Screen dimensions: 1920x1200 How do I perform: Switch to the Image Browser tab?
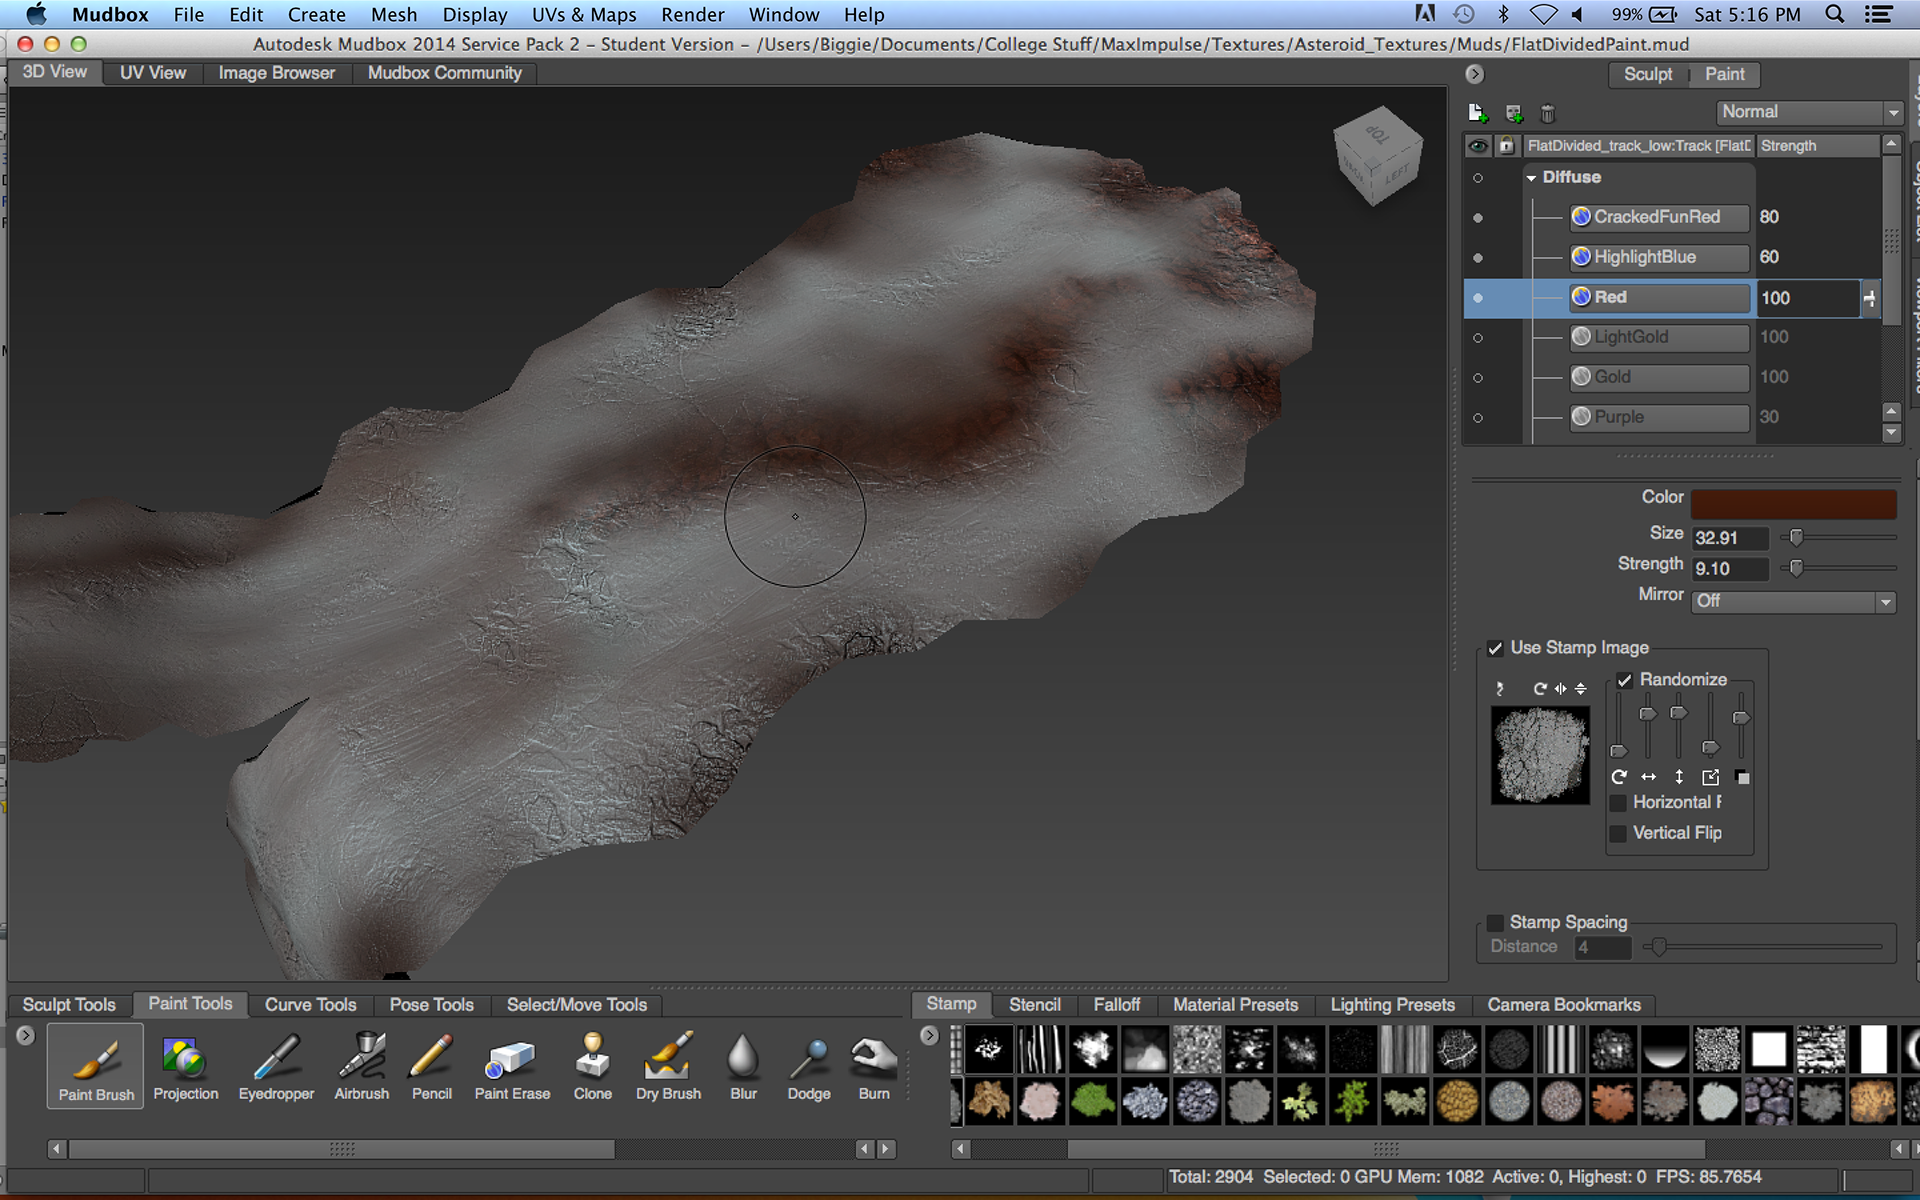point(277,73)
